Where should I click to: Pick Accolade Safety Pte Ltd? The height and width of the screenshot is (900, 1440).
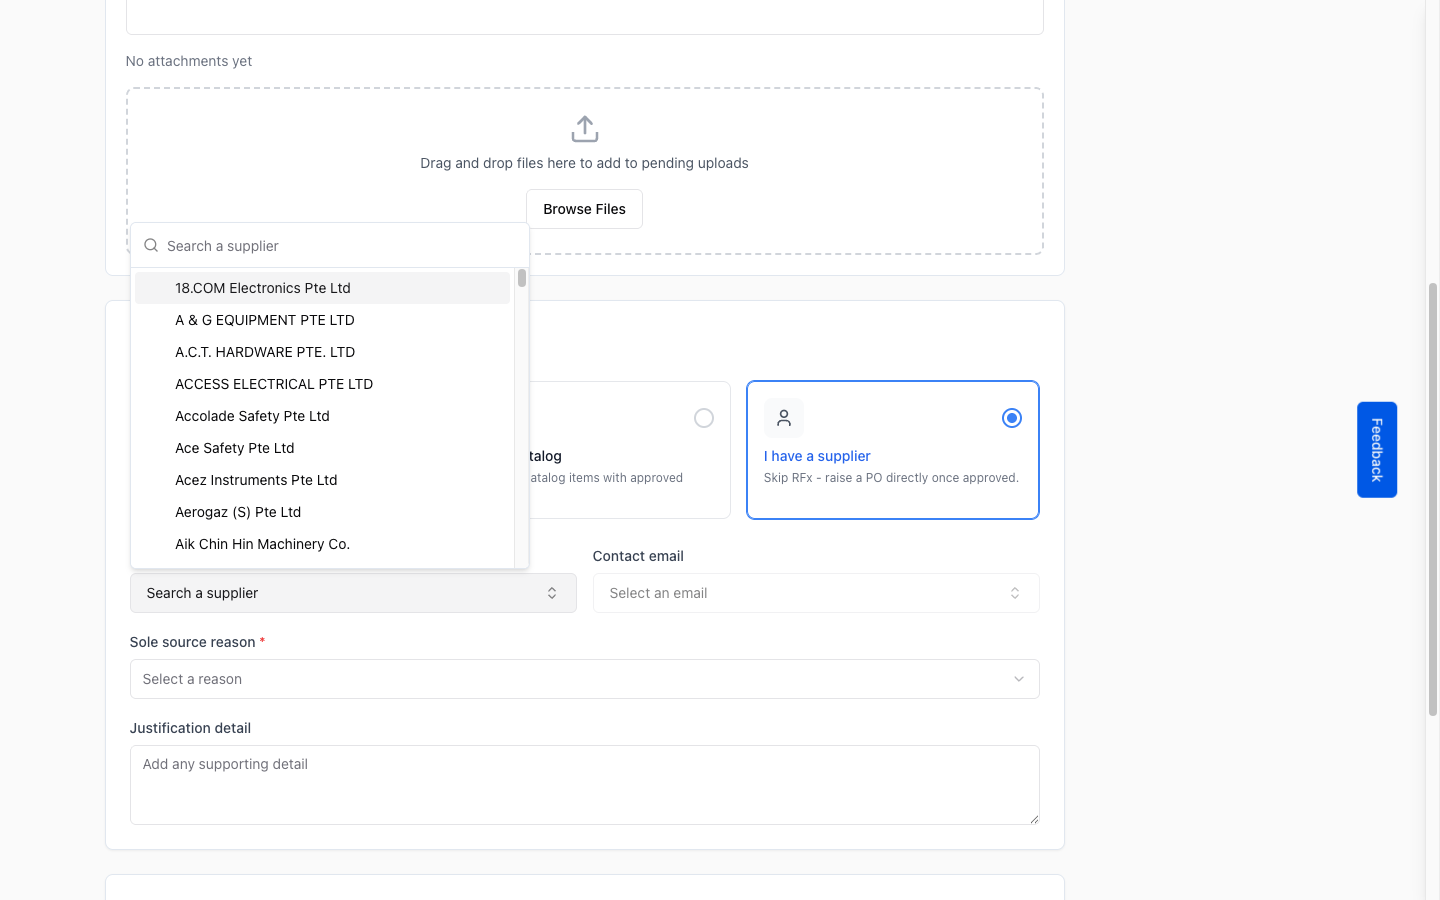322,416
